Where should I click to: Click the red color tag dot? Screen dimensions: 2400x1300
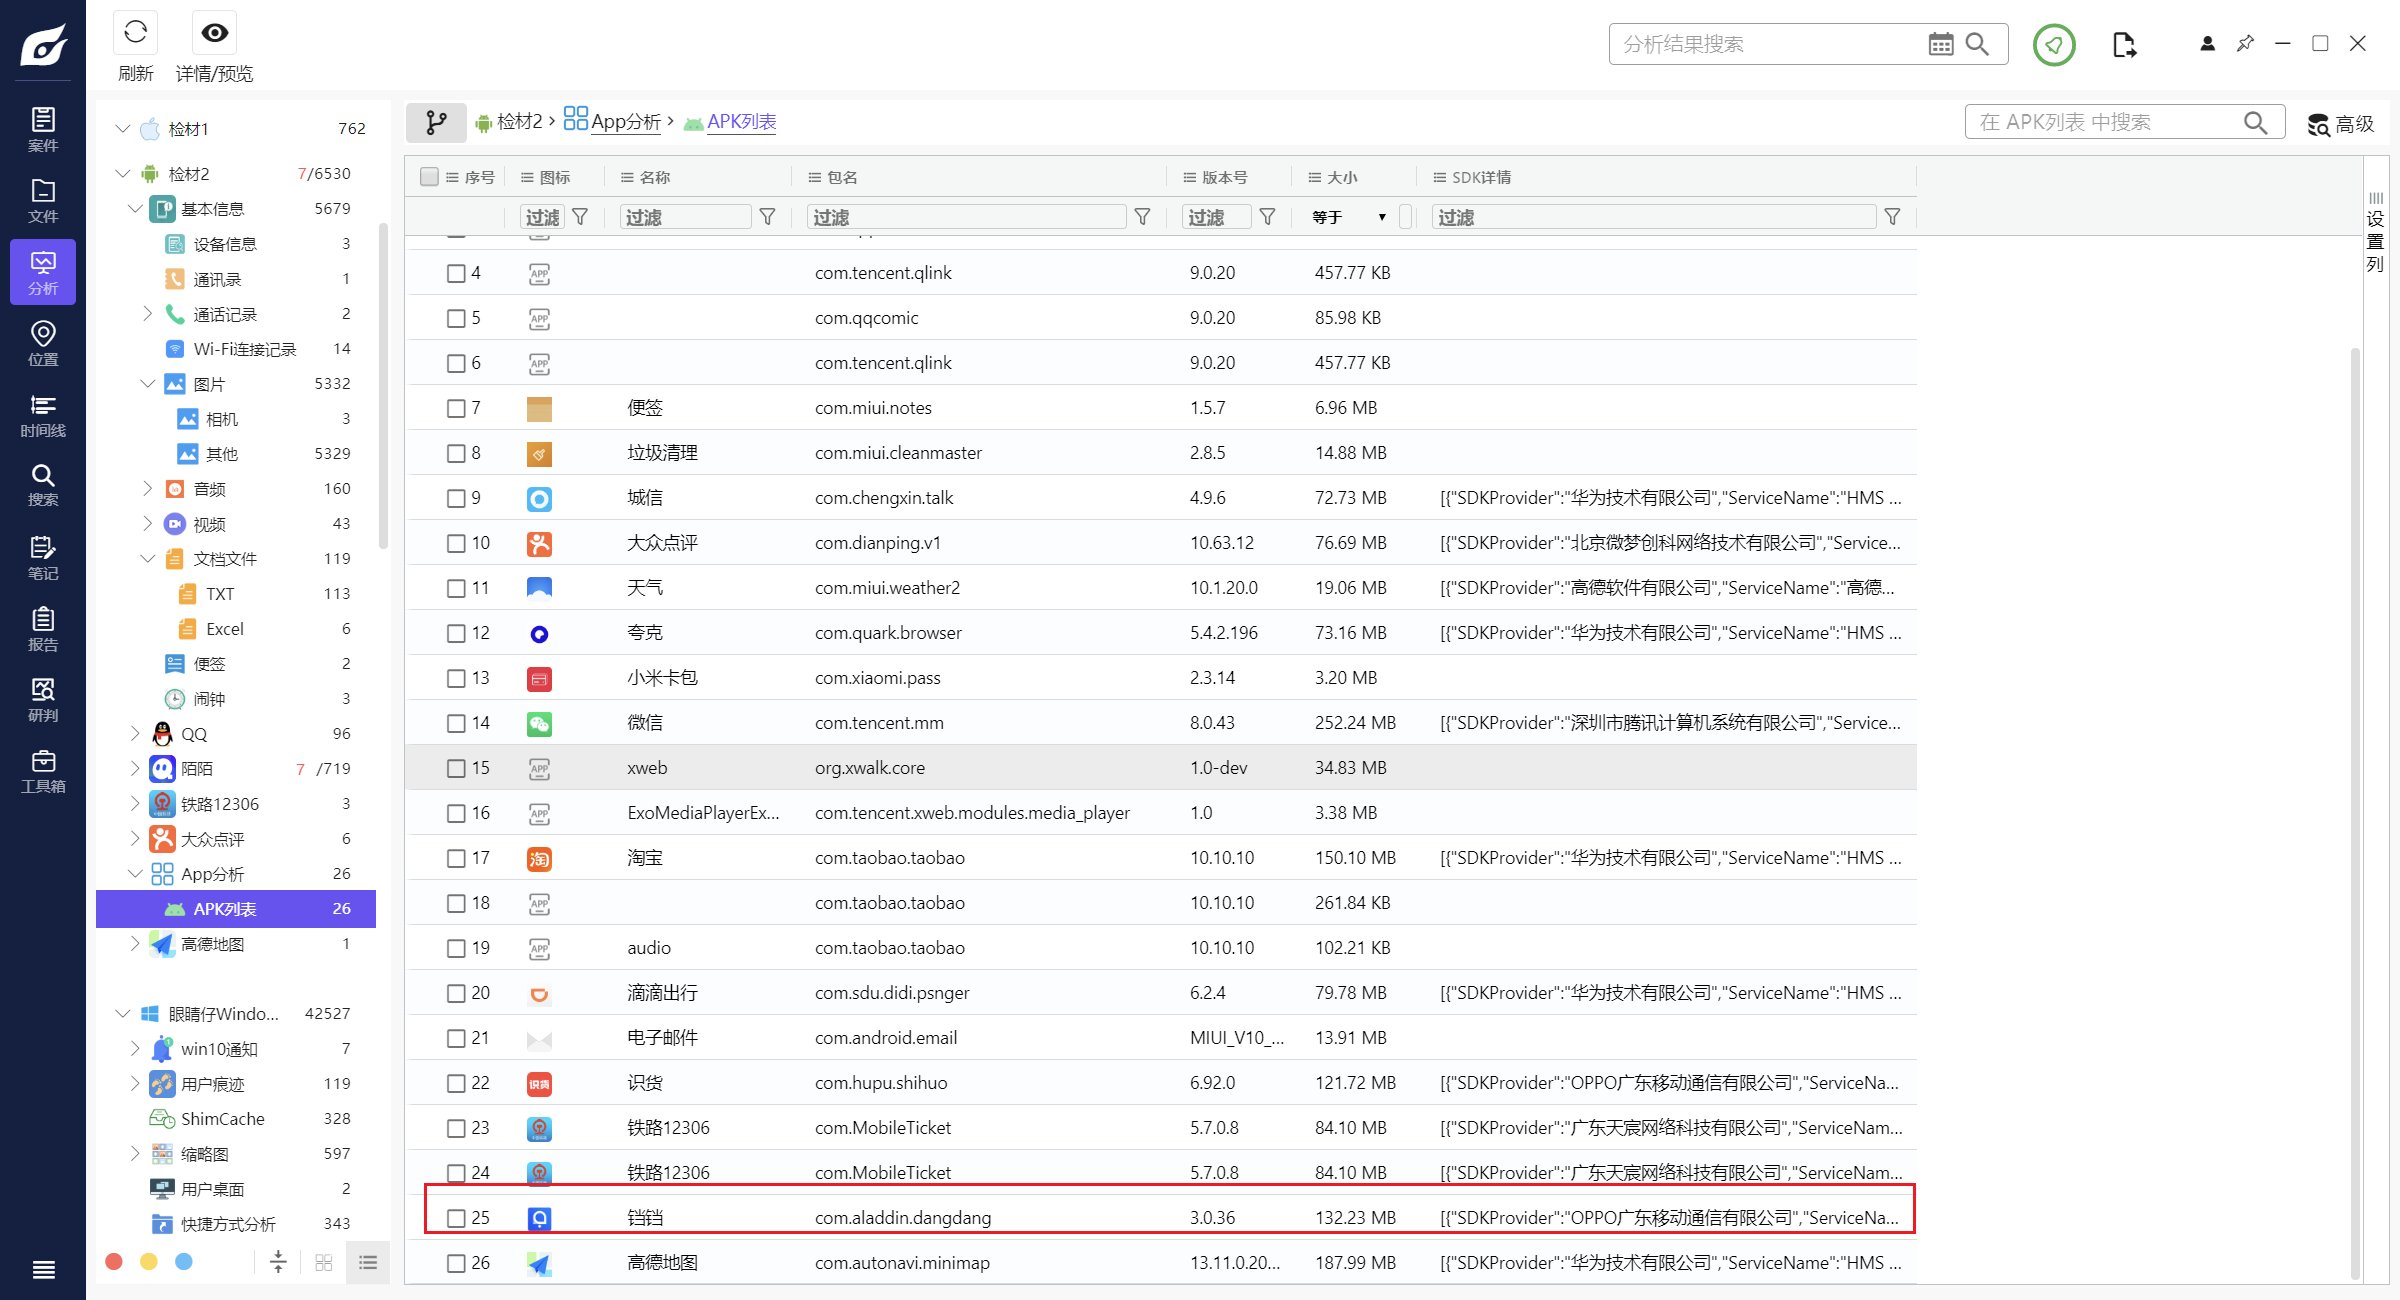114,1262
